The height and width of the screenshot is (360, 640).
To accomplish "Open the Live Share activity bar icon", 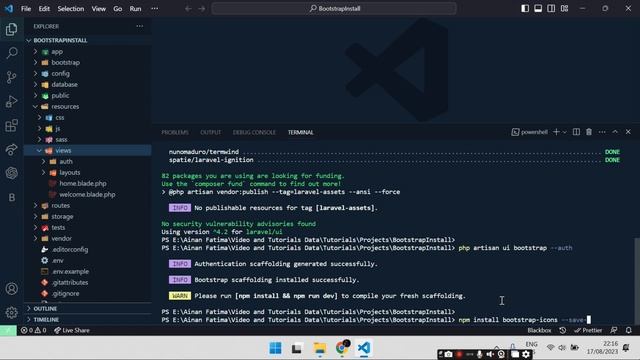I will [x=11, y=149].
